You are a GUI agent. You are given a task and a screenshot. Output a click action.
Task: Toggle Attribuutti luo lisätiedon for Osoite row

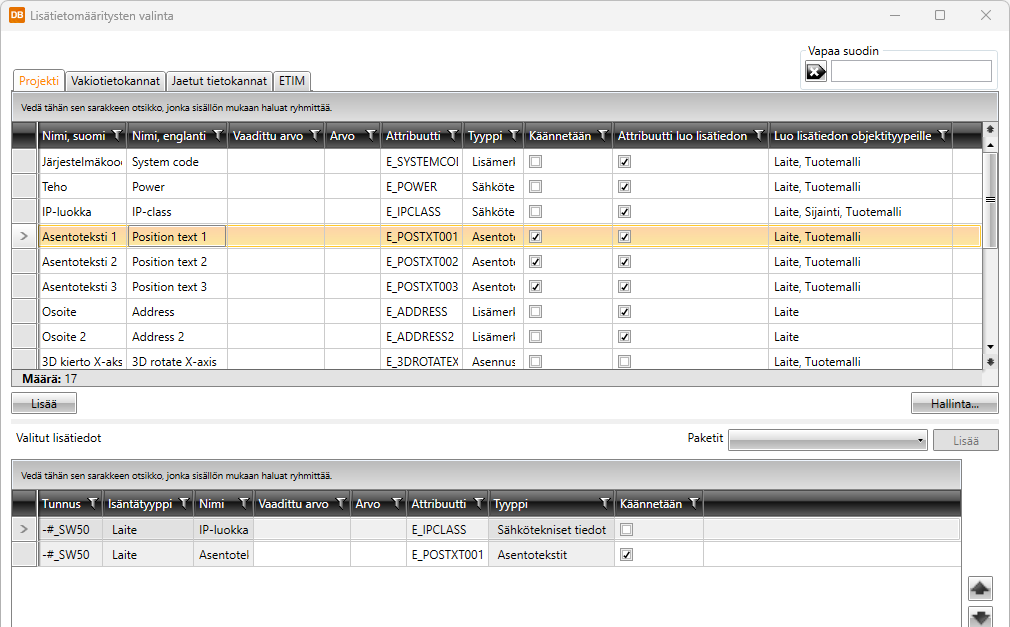tap(625, 312)
